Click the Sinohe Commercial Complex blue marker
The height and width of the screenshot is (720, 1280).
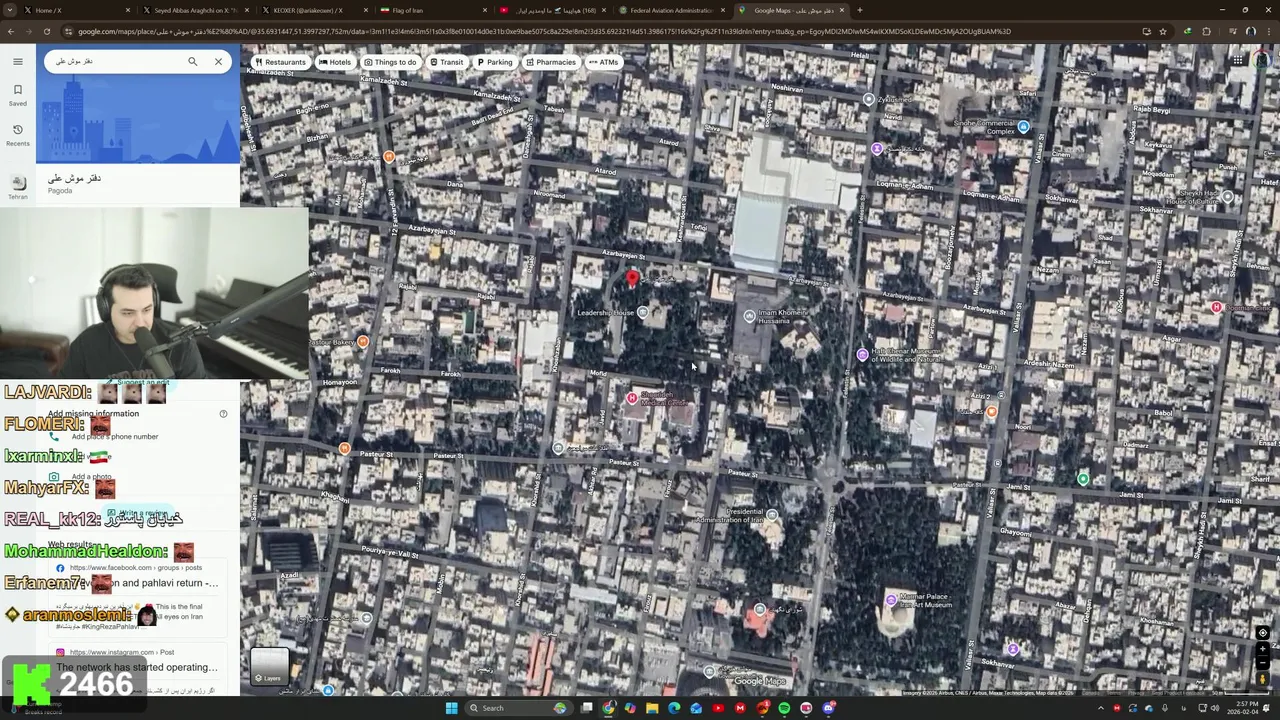coord(1023,127)
